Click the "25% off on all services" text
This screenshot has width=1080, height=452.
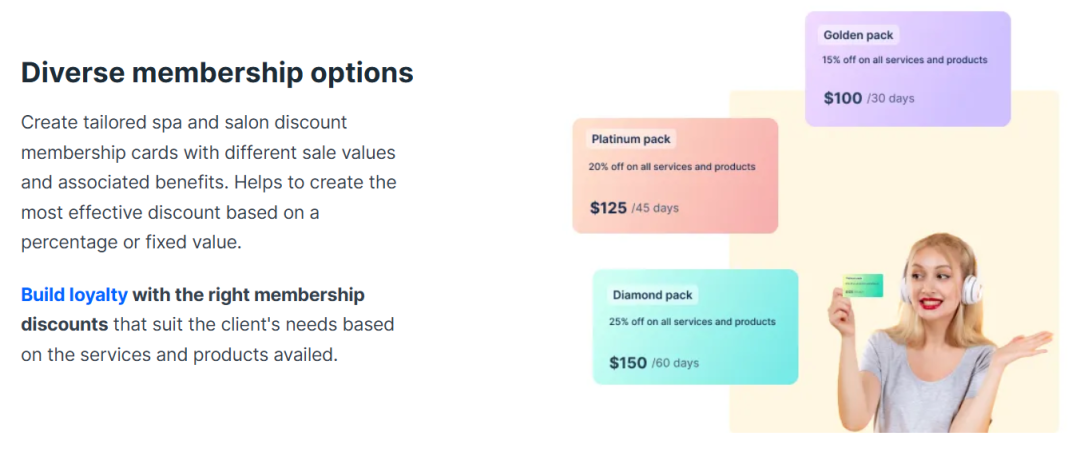point(693,322)
